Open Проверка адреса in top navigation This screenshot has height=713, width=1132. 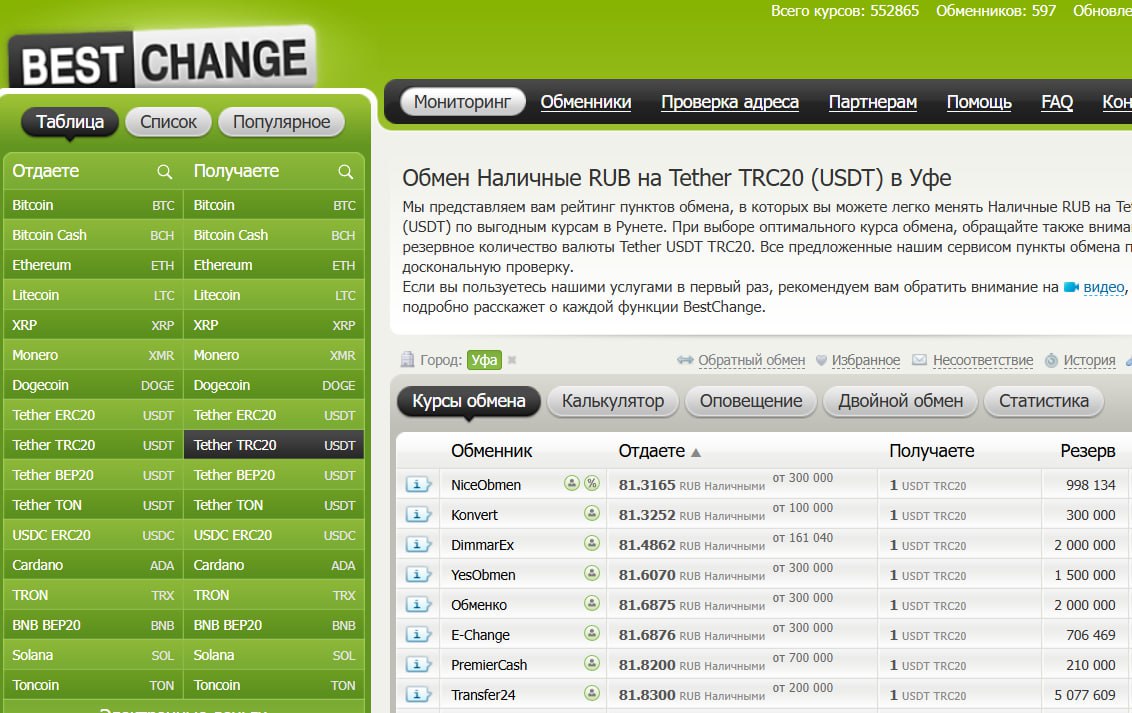730,102
